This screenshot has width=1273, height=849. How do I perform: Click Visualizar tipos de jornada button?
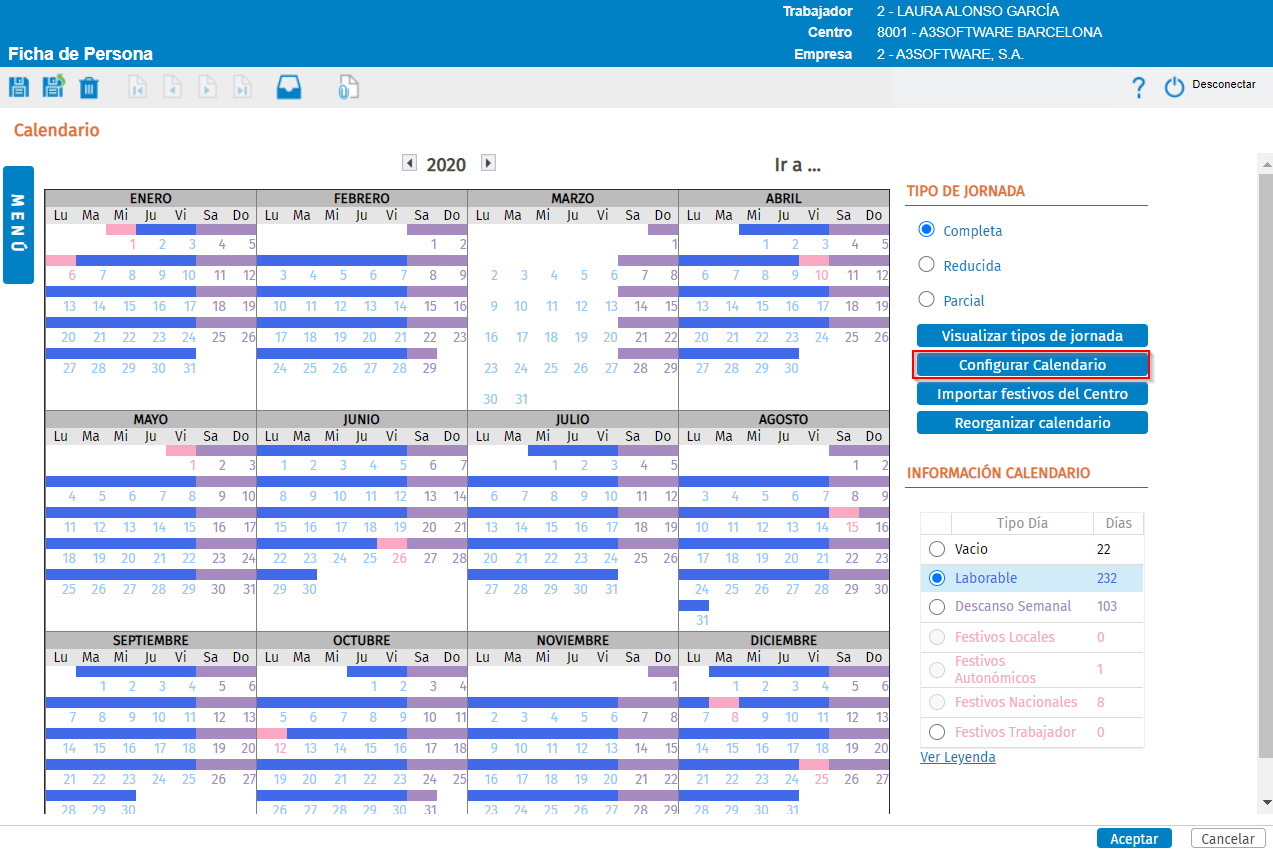tap(1032, 336)
